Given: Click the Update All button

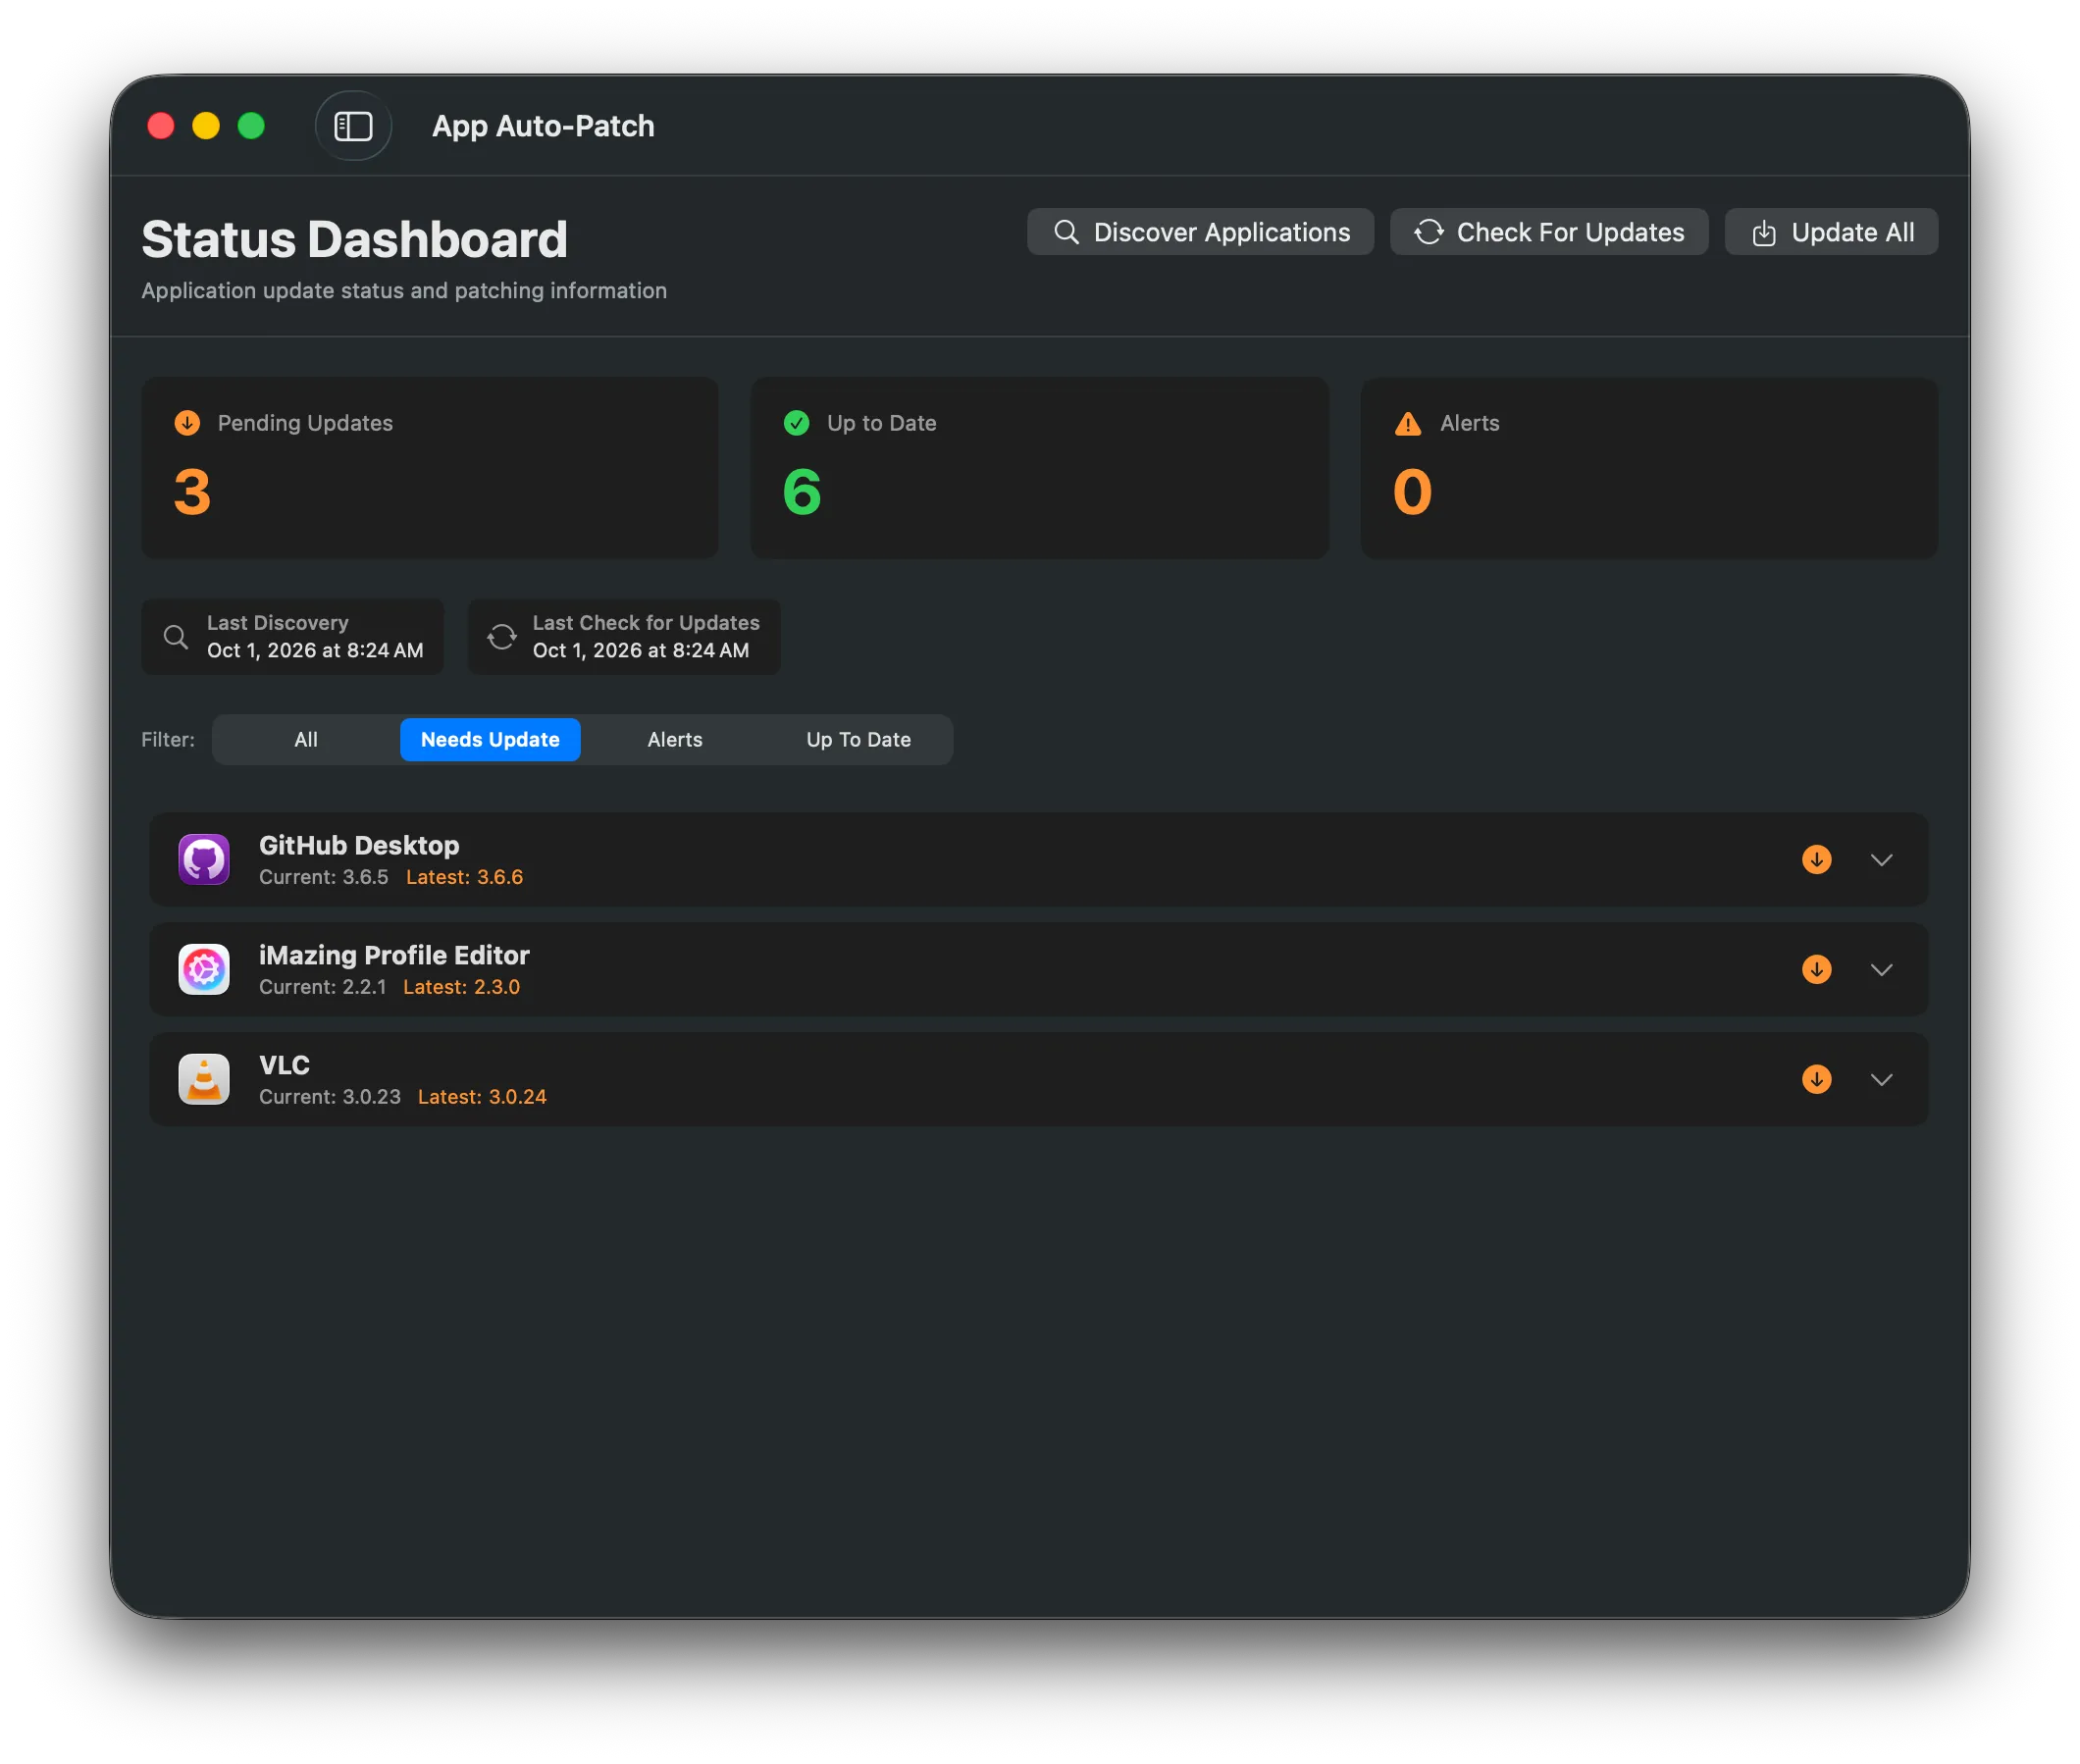Looking at the screenshot, I should click(x=1832, y=232).
